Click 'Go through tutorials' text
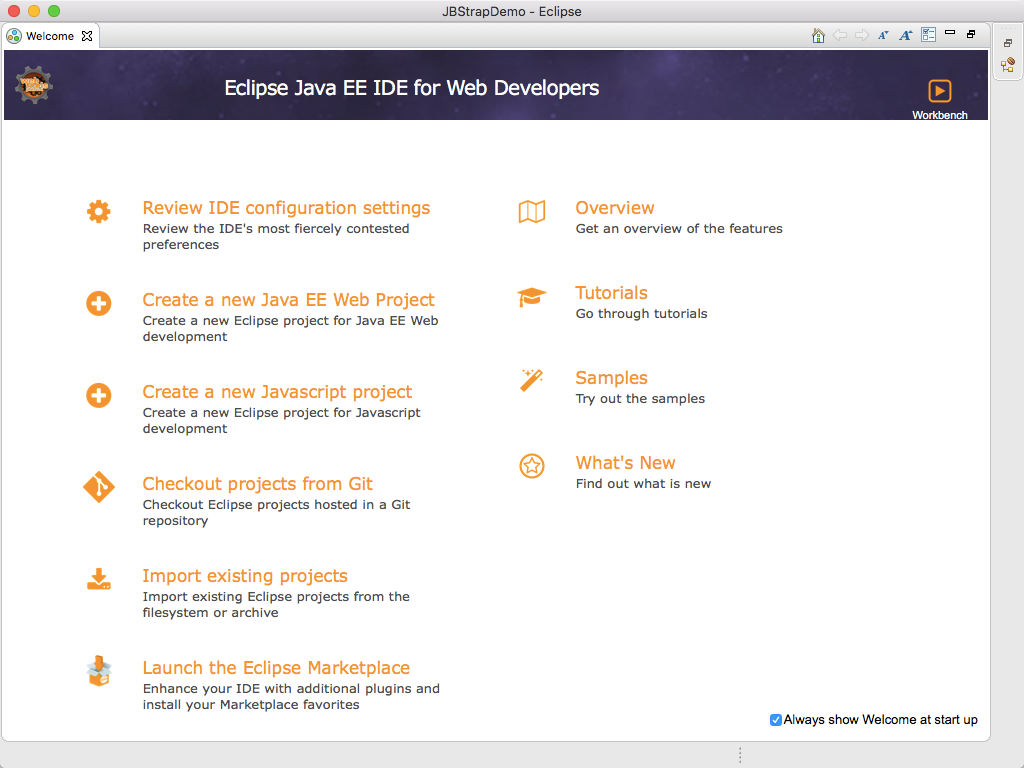The height and width of the screenshot is (768, 1024). [x=641, y=313]
